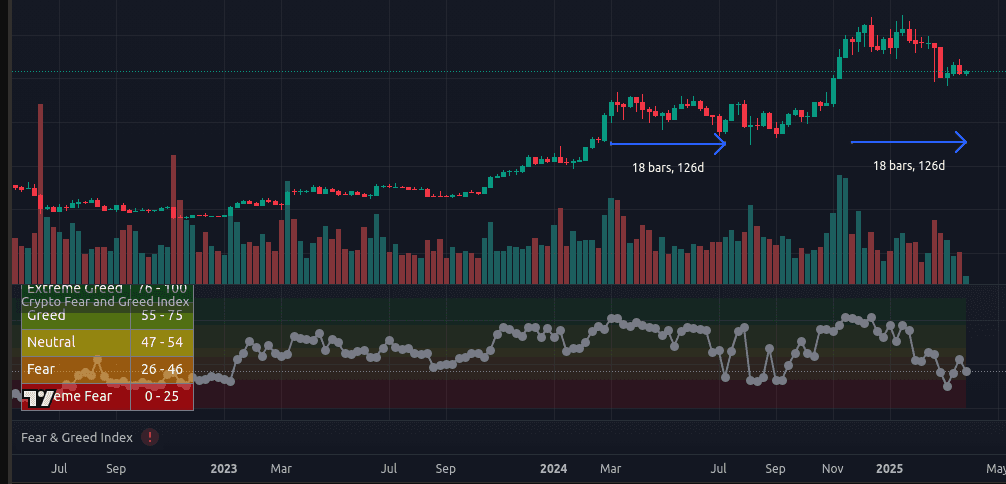Click the "76 - 100" range cell

pos(162,289)
